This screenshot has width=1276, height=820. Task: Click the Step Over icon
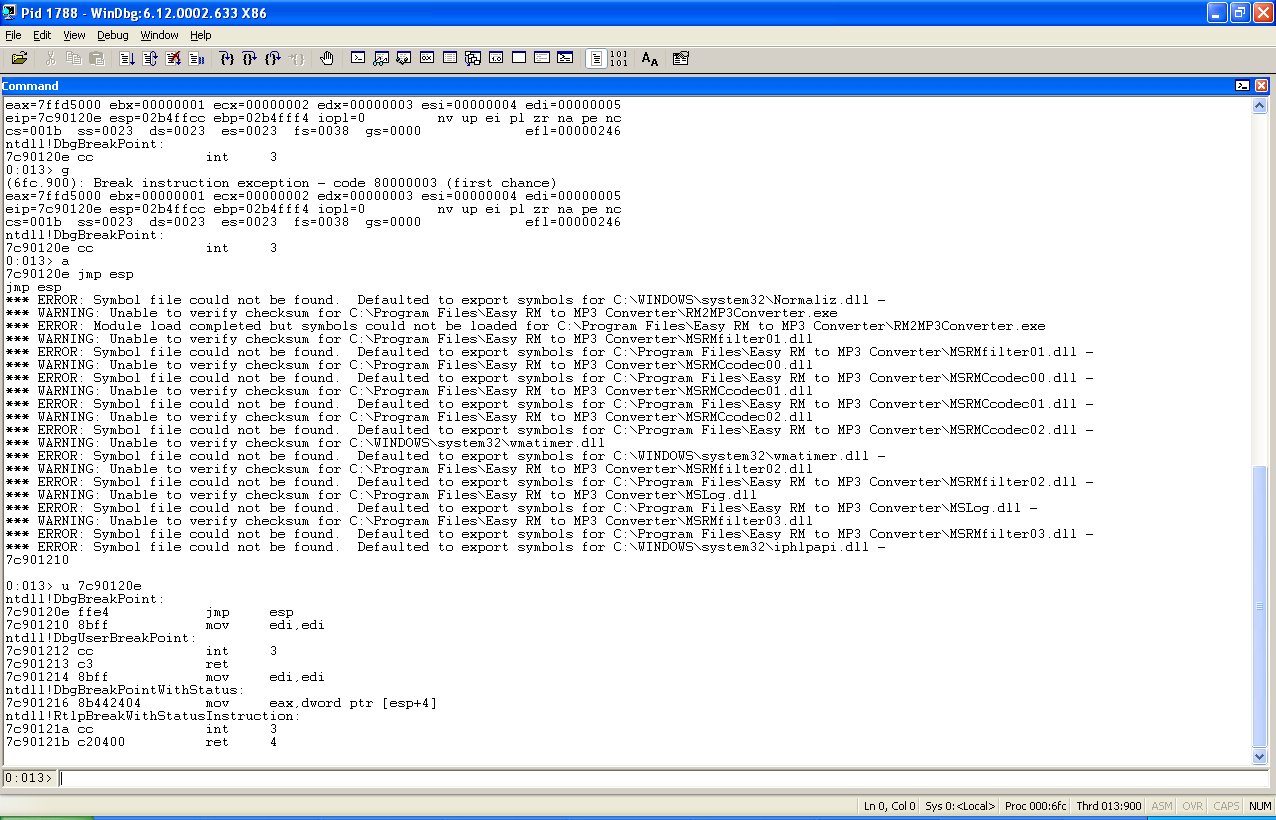pos(250,59)
